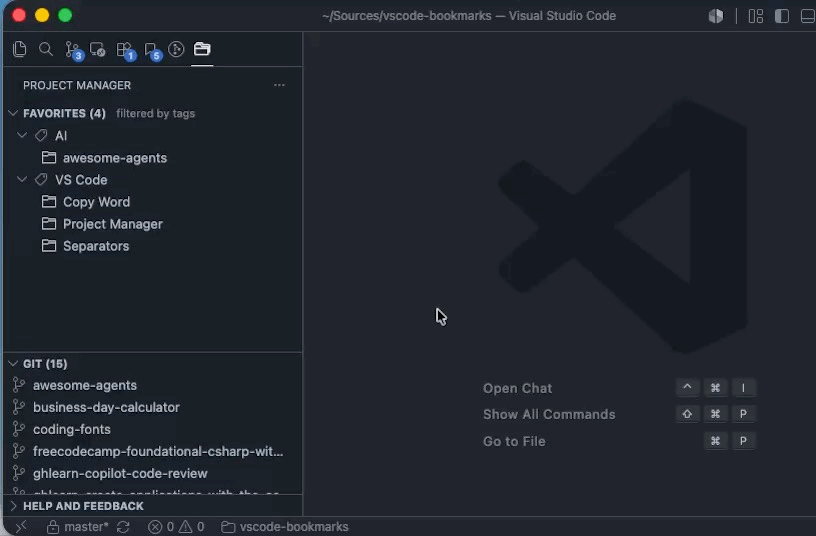Click git branch icon beside coding-fonts
The image size is (816, 536).
(x=19, y=429)
